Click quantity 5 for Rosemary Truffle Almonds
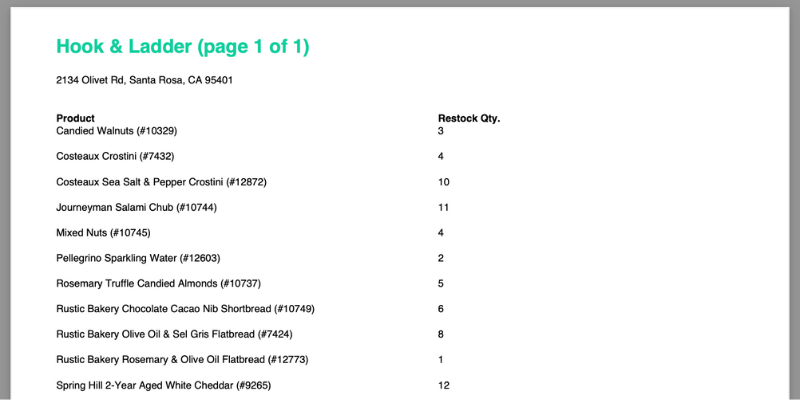The height and width of the screenshot is (400, 800). point(441,284)
